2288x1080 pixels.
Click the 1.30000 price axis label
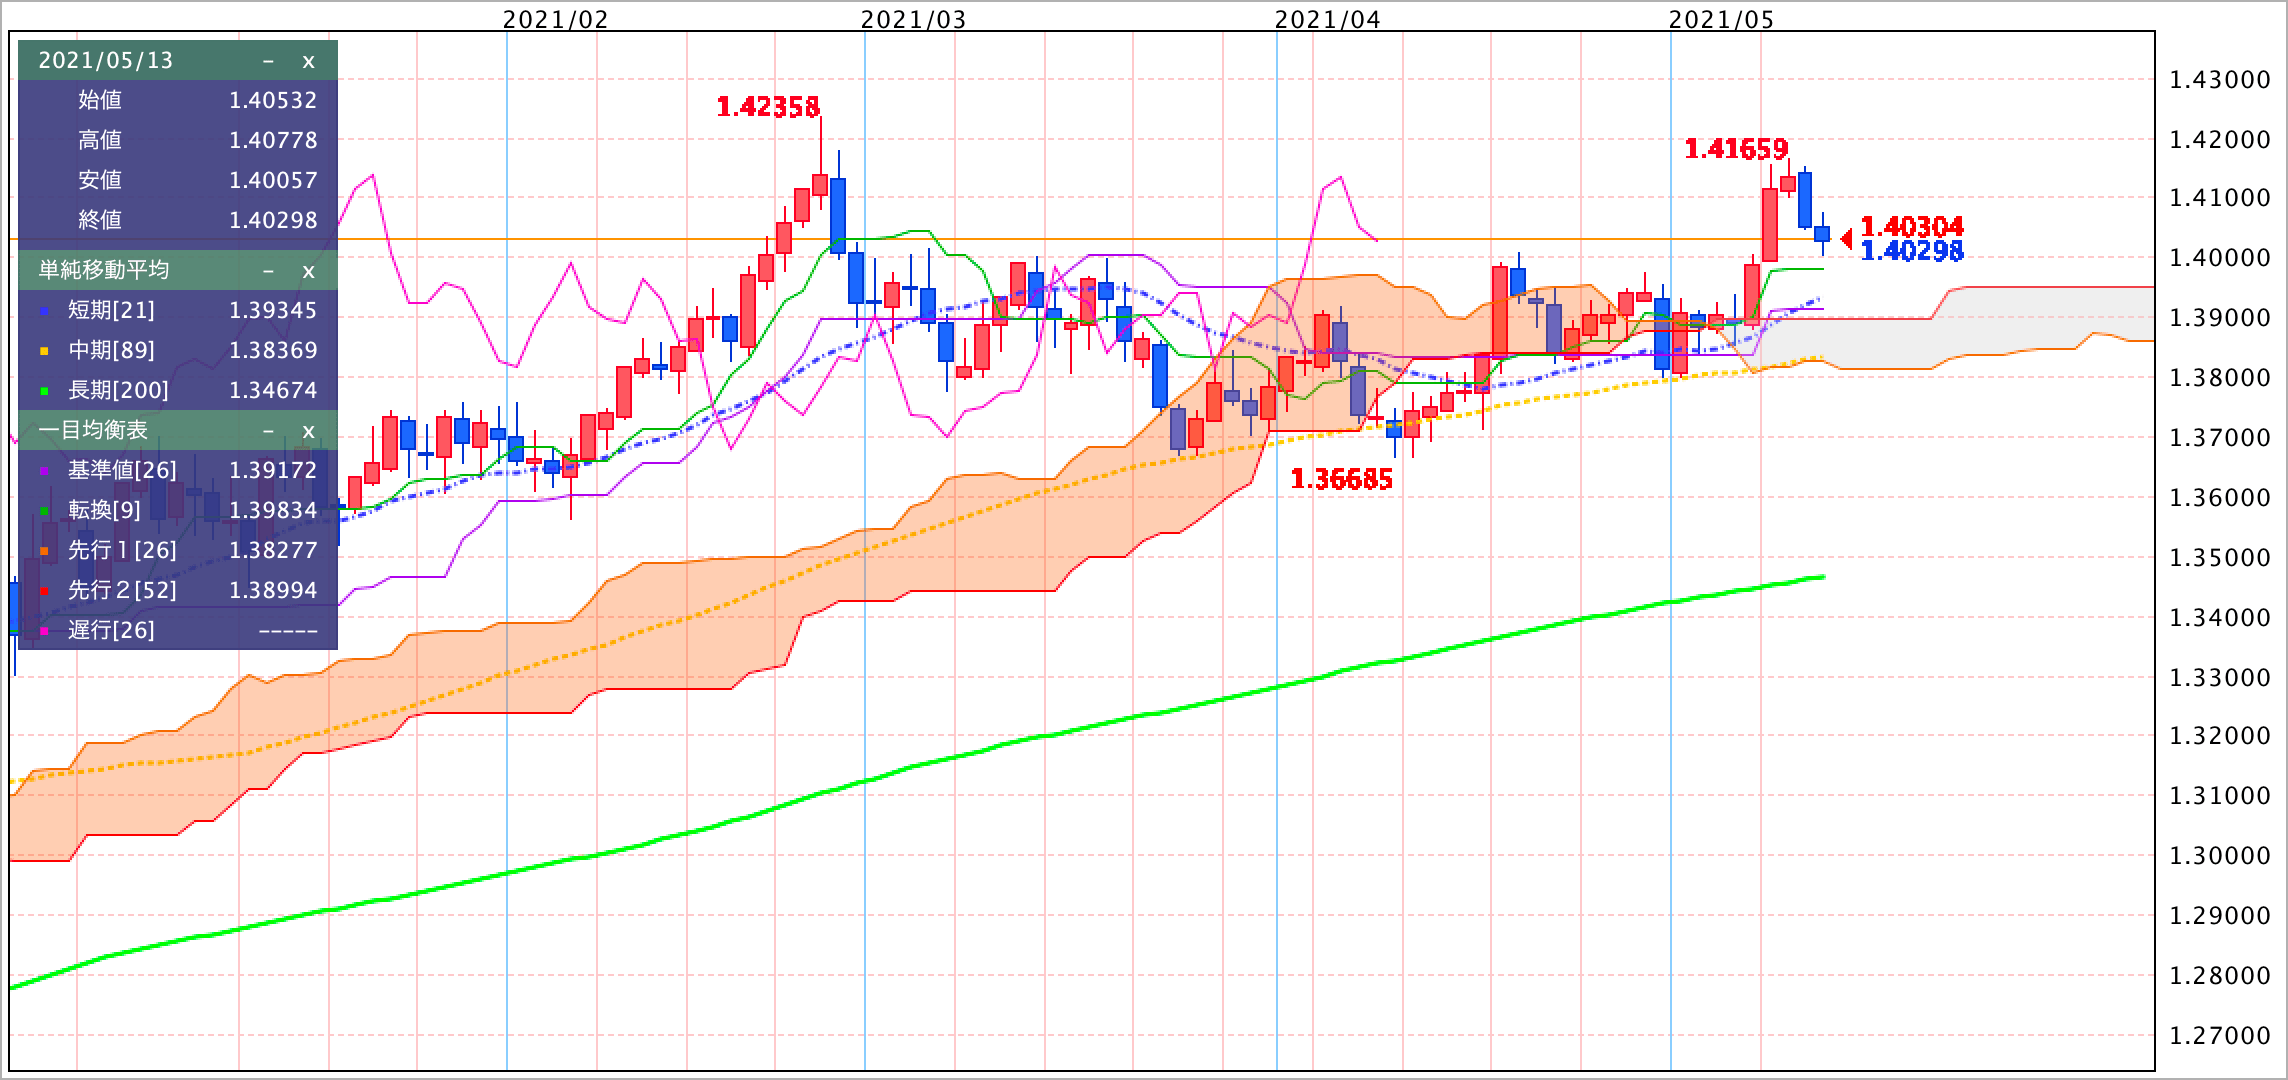2219,856
